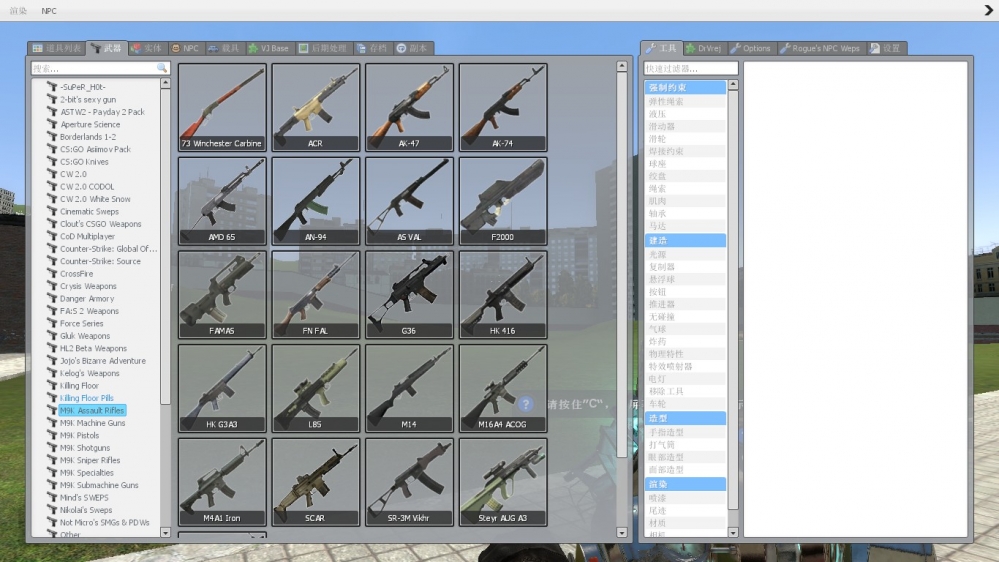The height and width of the screenshot is (562, 999).
Task: Select M9K Pistols category
Action: [x=80, y=435]
